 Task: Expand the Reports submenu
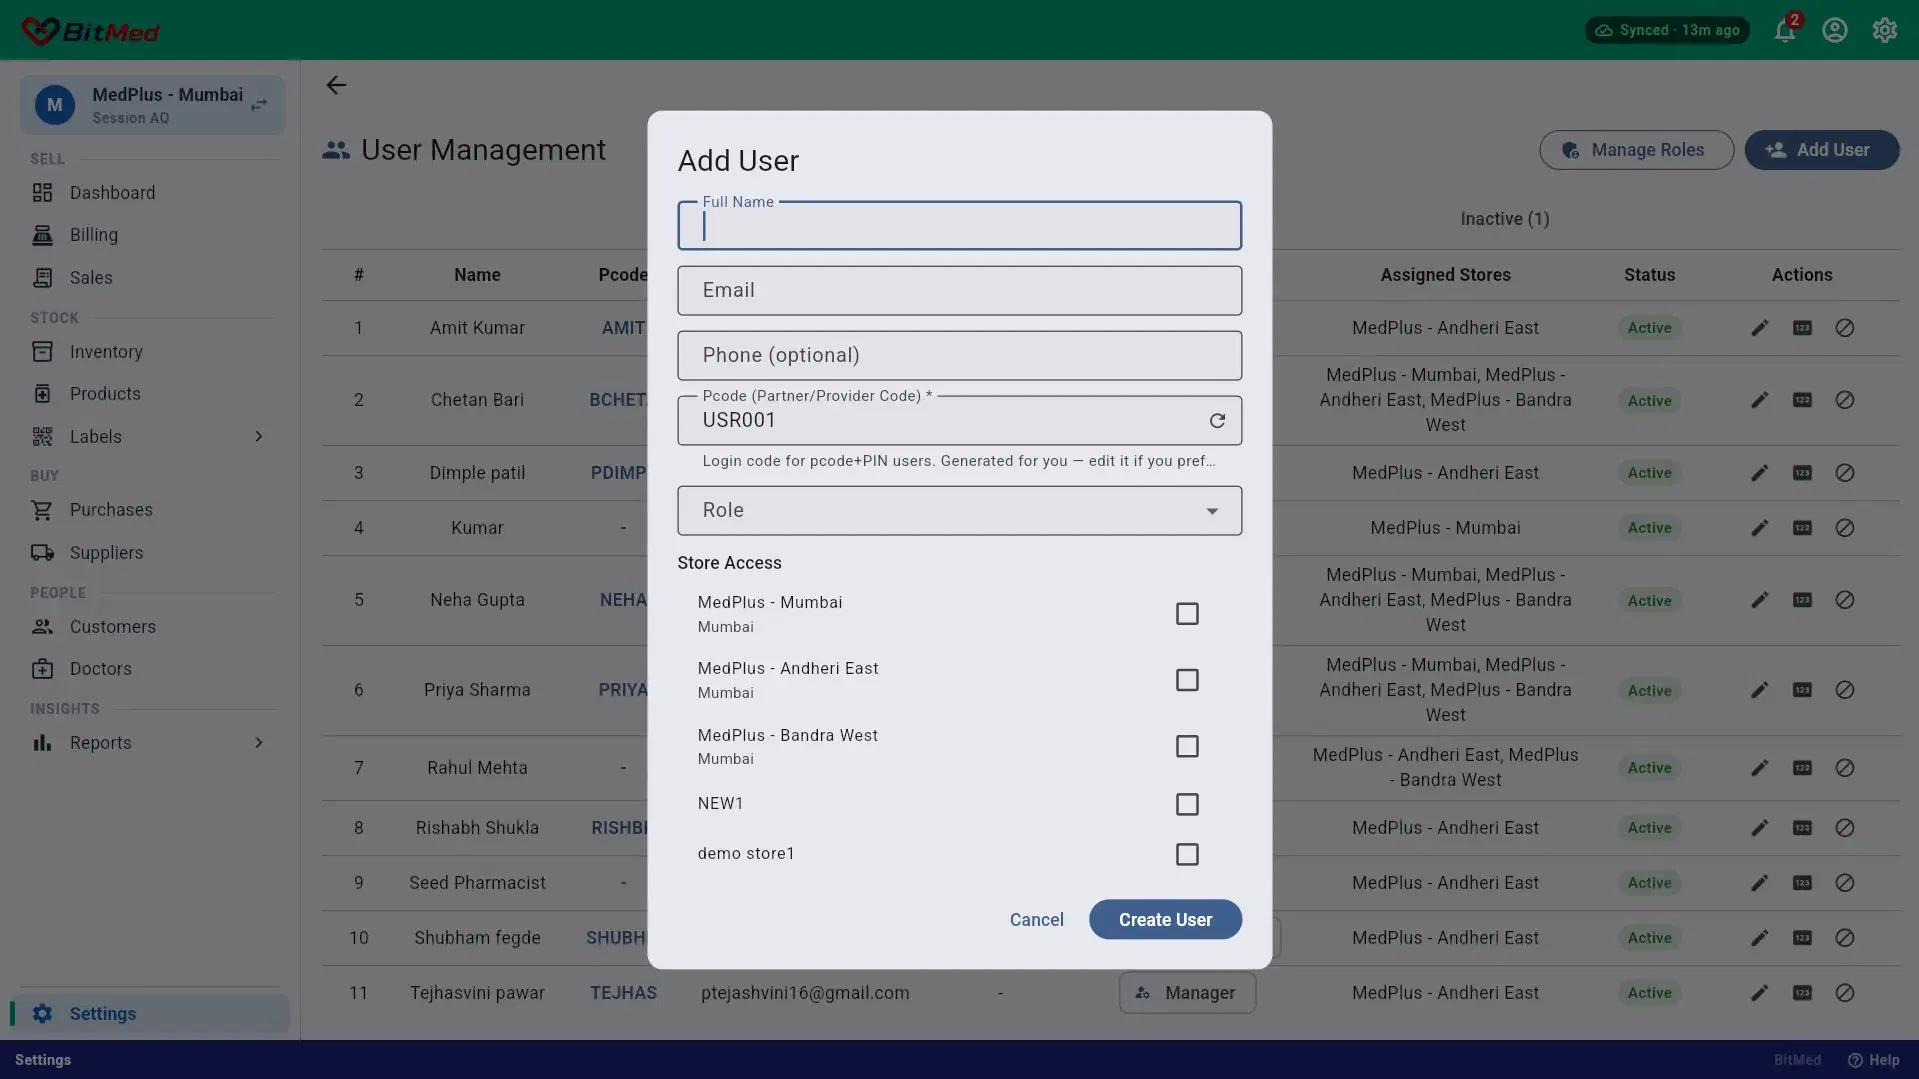259,743
